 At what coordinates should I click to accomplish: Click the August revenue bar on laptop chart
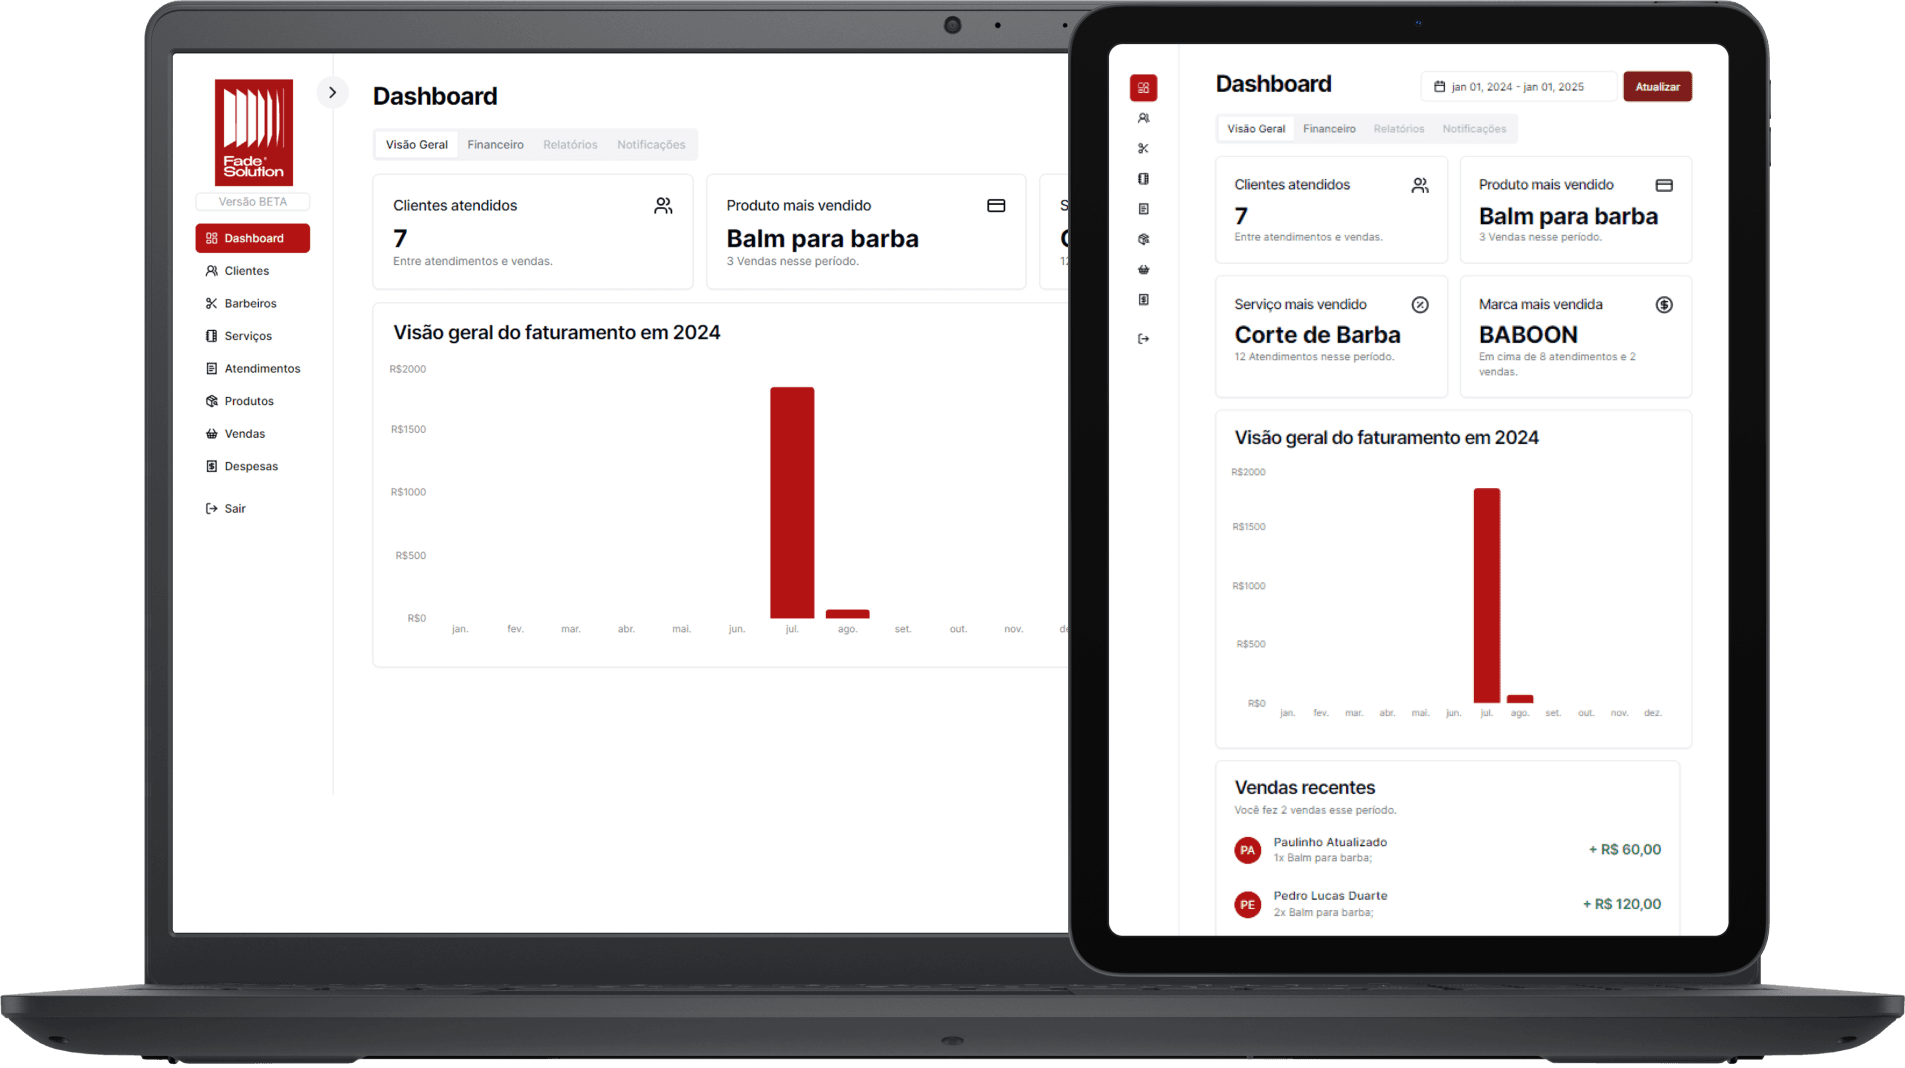coord(847,614)
